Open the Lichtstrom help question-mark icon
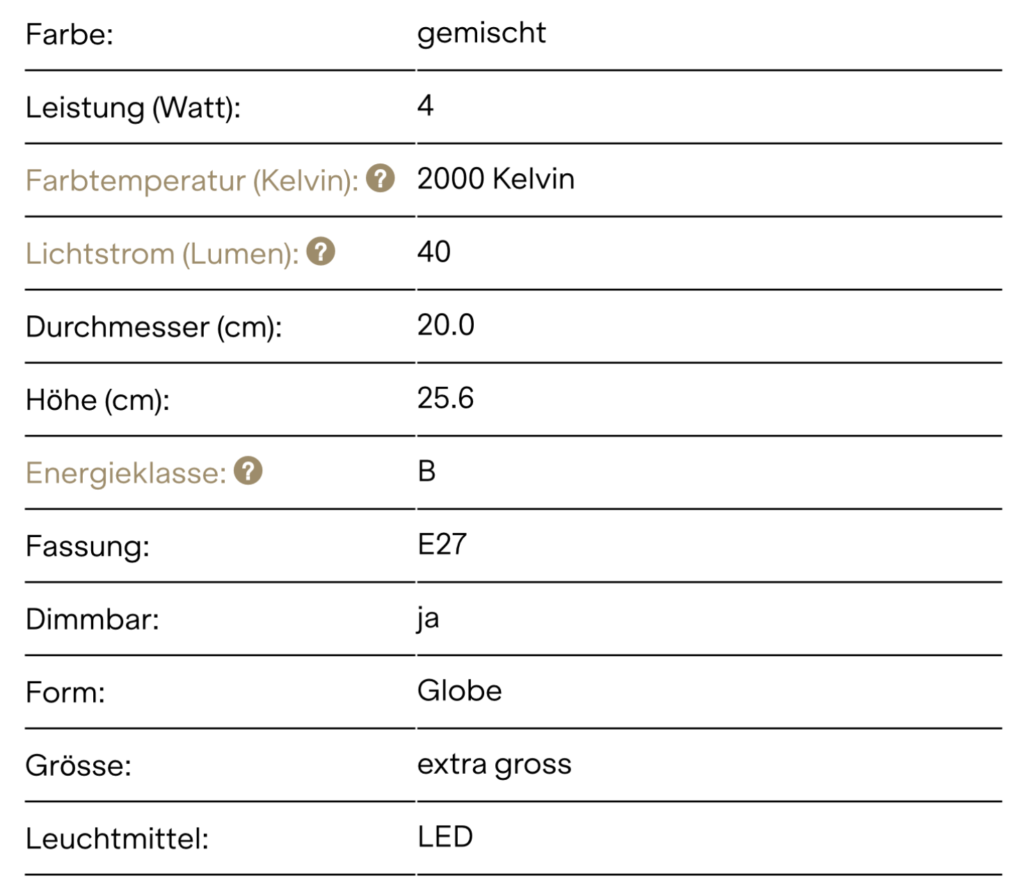Viewport: 1024px width, 894px height. click(321, 251)
